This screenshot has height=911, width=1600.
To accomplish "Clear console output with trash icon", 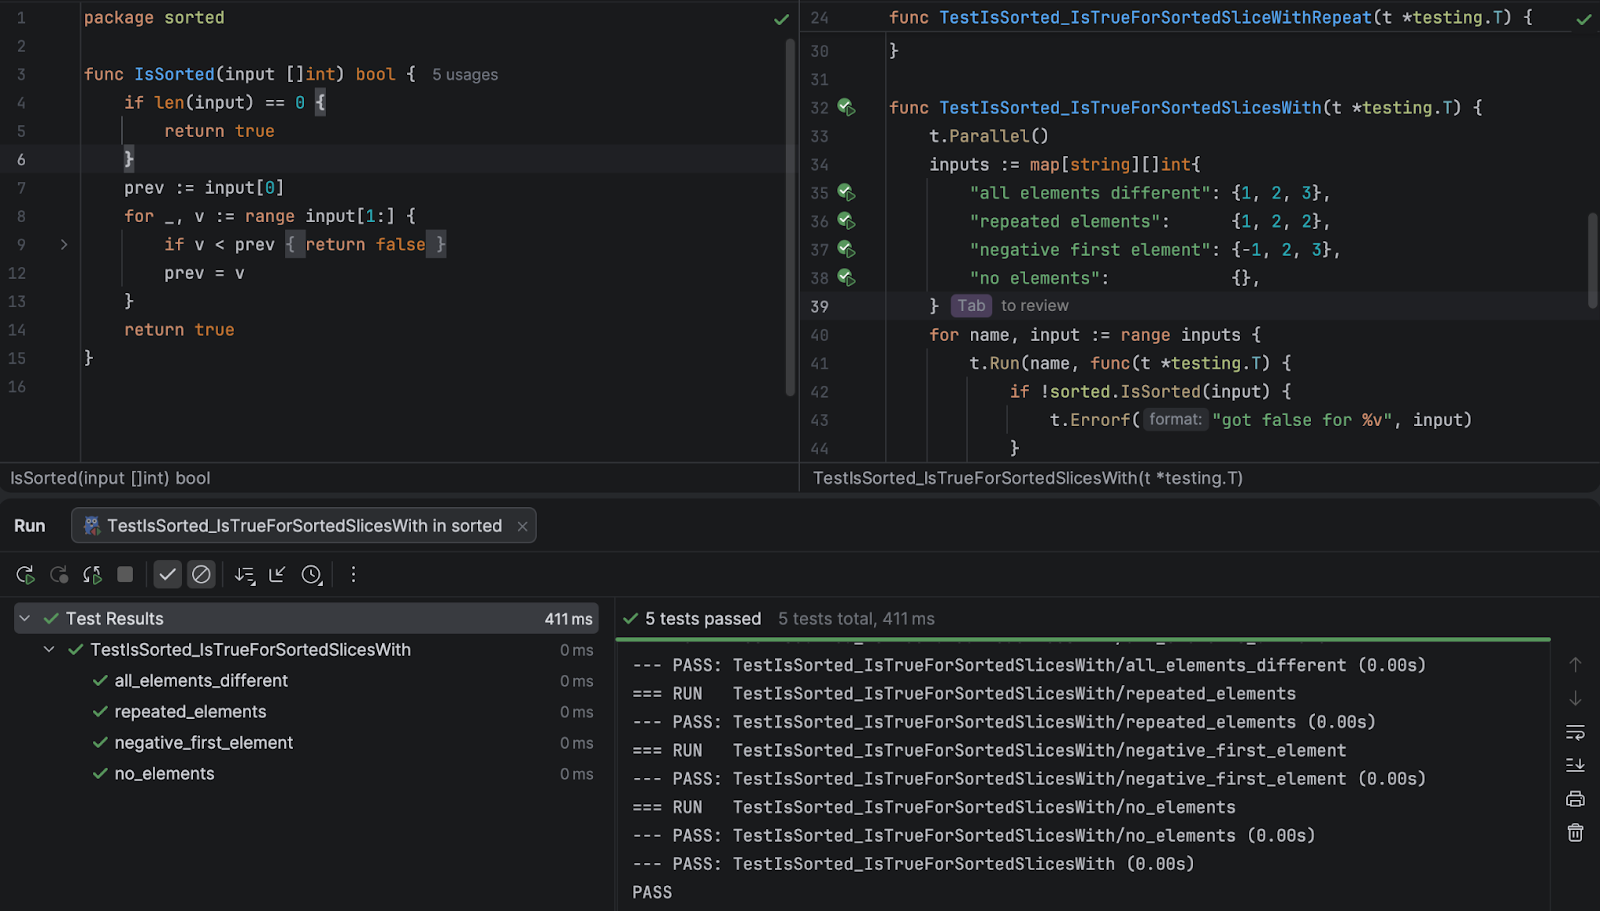I will 1575,833.
